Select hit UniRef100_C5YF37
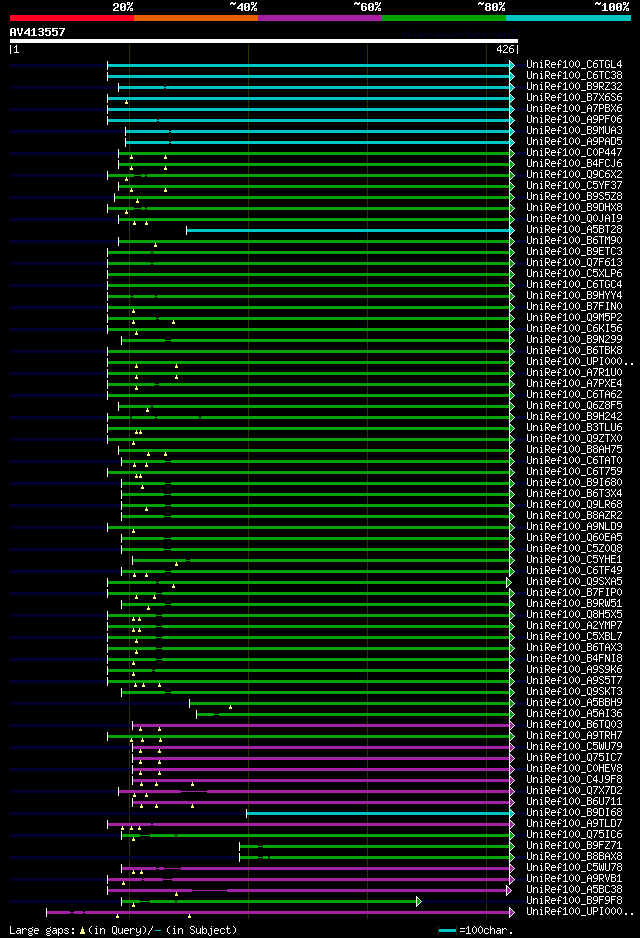Image resolution: width=640 pixels, height=938 pixels. point(574,185)
